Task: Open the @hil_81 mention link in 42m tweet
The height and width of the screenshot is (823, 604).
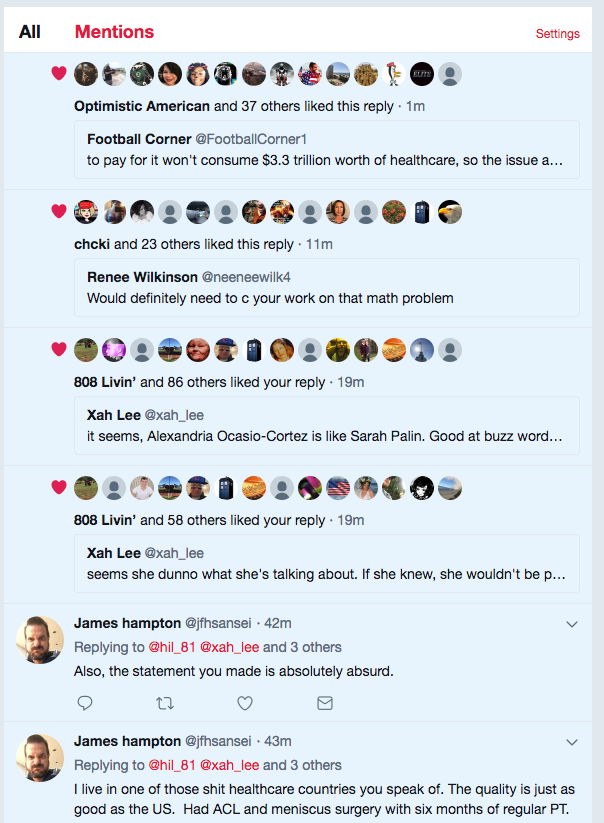Action: coord(172,647)
